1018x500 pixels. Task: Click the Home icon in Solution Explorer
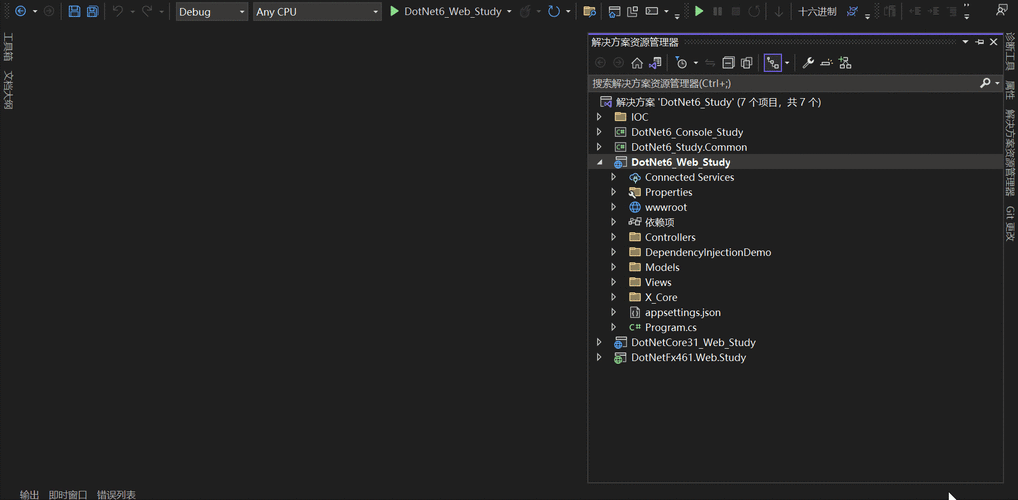637,63
